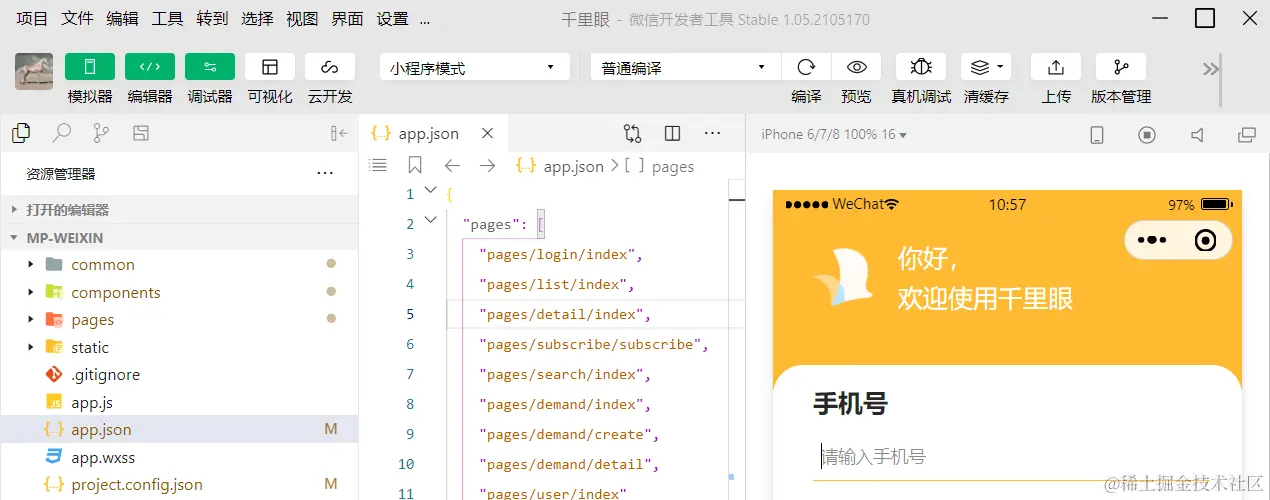Open the sidebar search icon
Screen dimensions: 1270x500
[62, 133]
